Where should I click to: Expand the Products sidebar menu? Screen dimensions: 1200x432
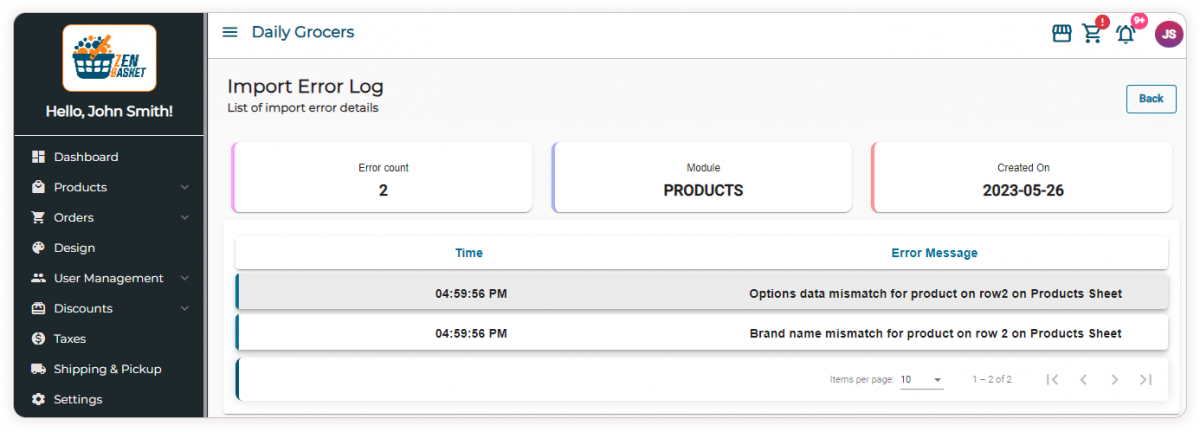109,187
